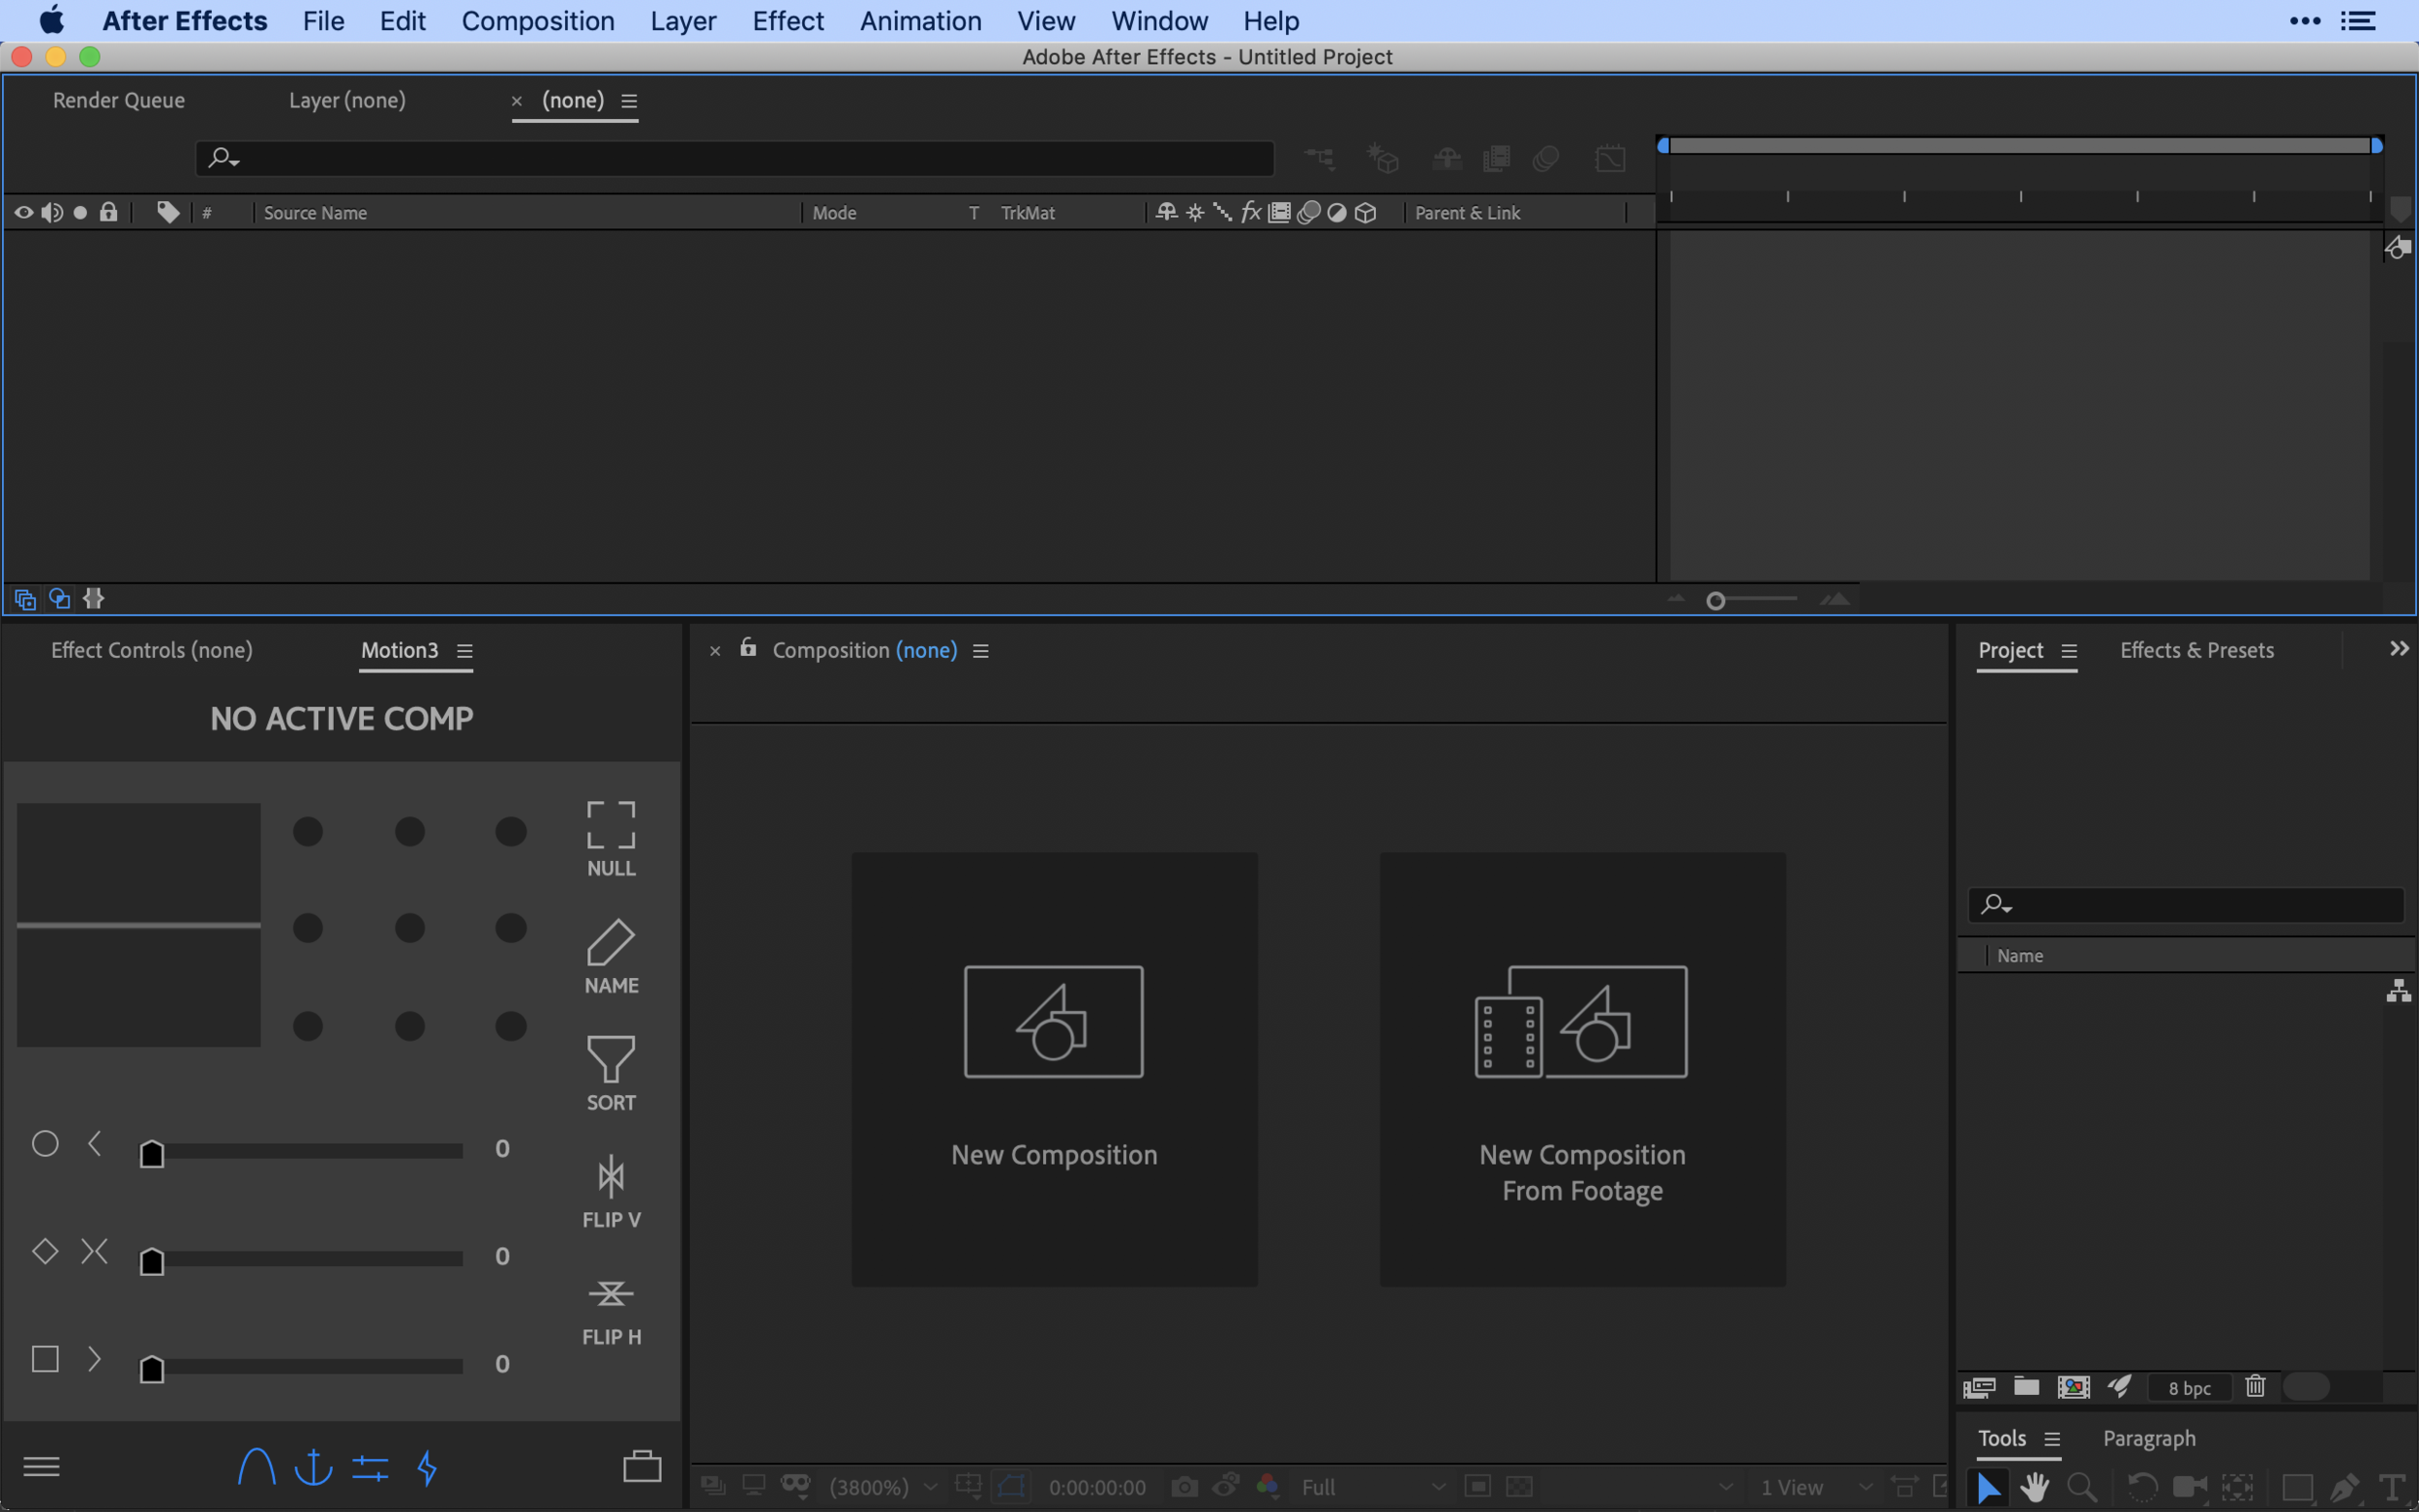The width and height of the screenshot is (2419, 1512).
Task: Click the top-left Motion3 anchor grid dot
Action: tap(308, 831)
